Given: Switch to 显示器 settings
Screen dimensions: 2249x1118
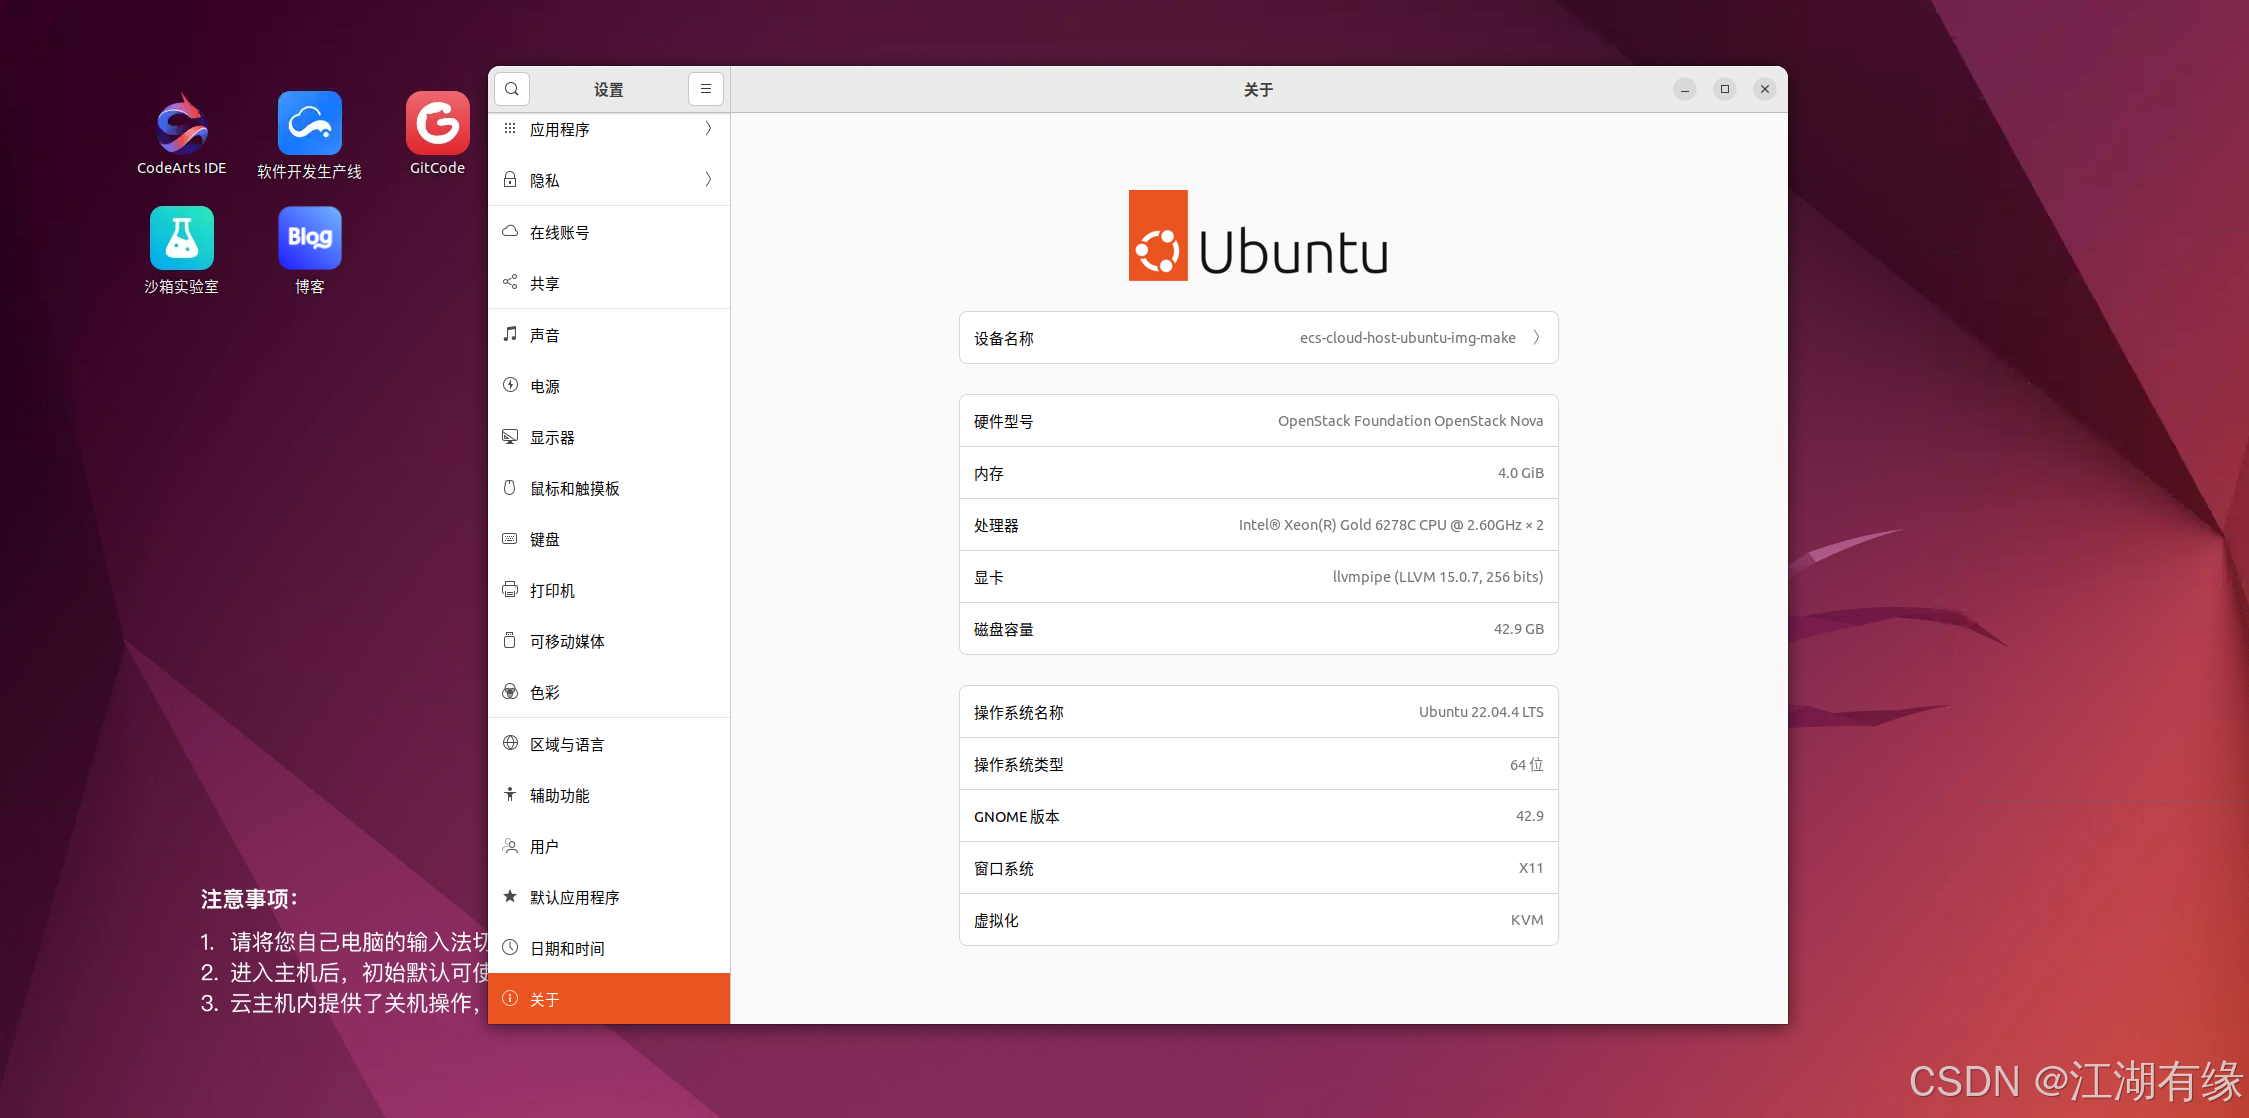Looking at the screenshot, I should pos(609,437).
